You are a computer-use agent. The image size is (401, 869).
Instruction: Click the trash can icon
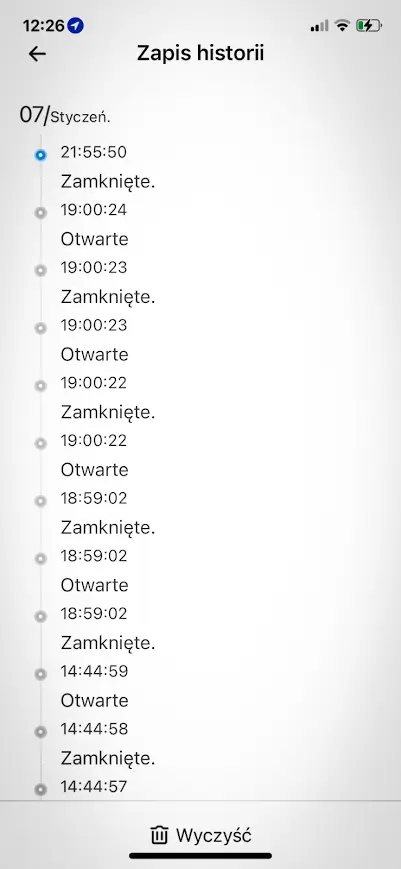[159, 835]
